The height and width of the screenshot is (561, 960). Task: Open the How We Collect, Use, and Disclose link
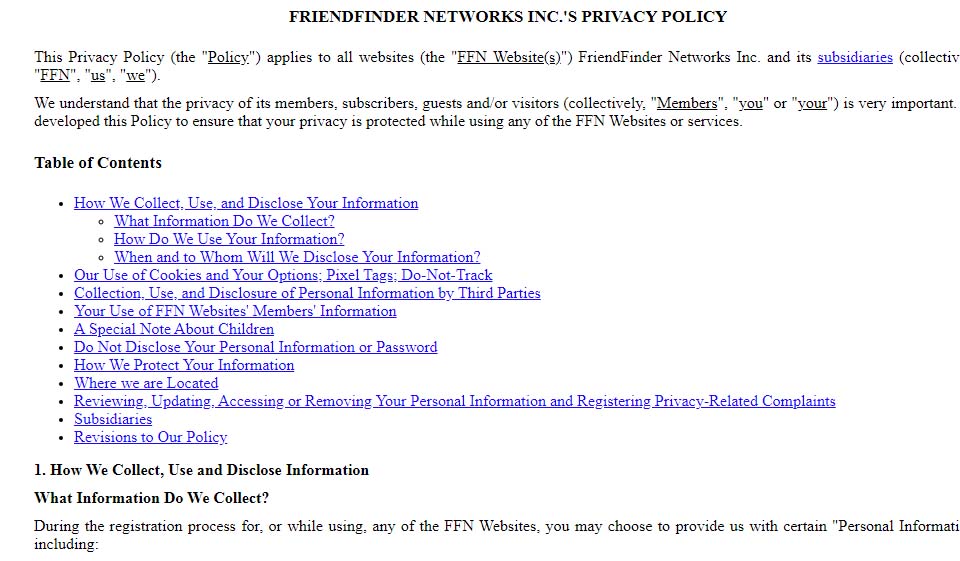[246, 203]
